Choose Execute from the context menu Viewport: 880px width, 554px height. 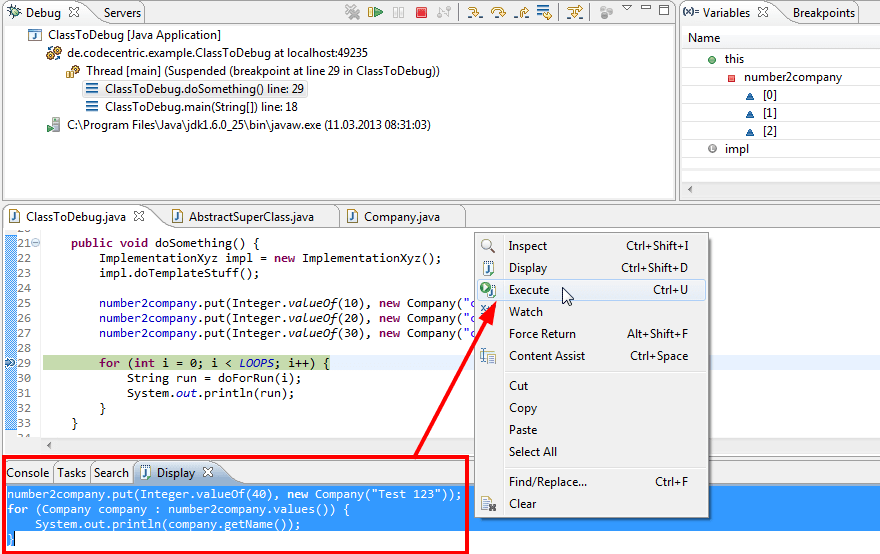tap(529, 290)
